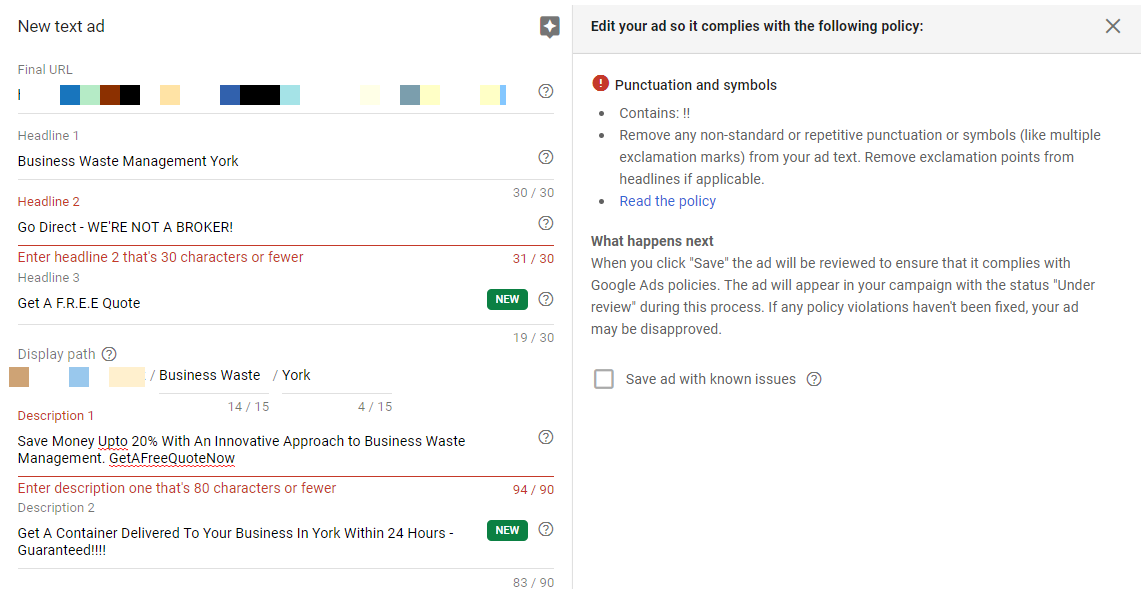Edit the Headline 1 text field
The height and width of the screenshot is (596, 1148).
(x=270, y=161)
